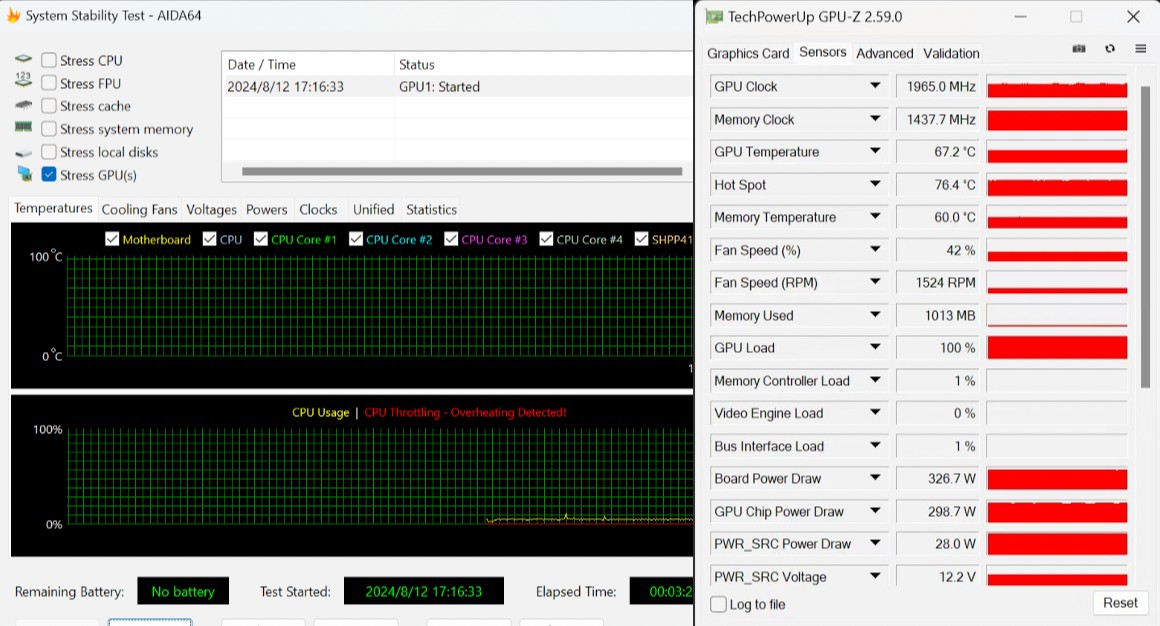This screenshot has height=626, width=1160.
Task: Toggle the Motherboard temperature graph checkbox
Action: [112, 239]
